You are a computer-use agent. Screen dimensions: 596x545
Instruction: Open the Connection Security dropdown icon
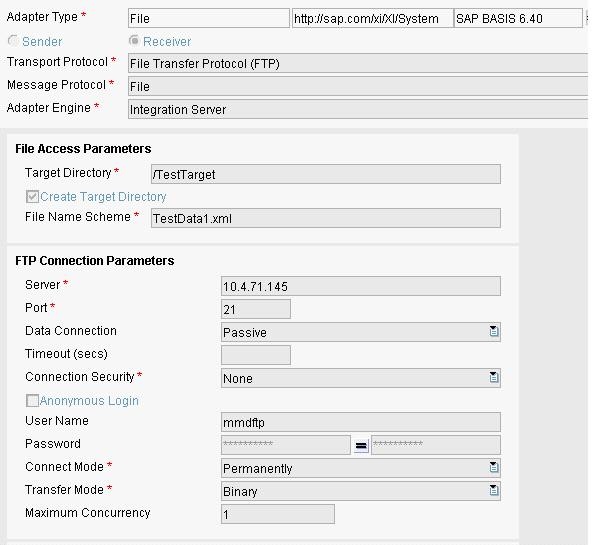tap(493, 377)
